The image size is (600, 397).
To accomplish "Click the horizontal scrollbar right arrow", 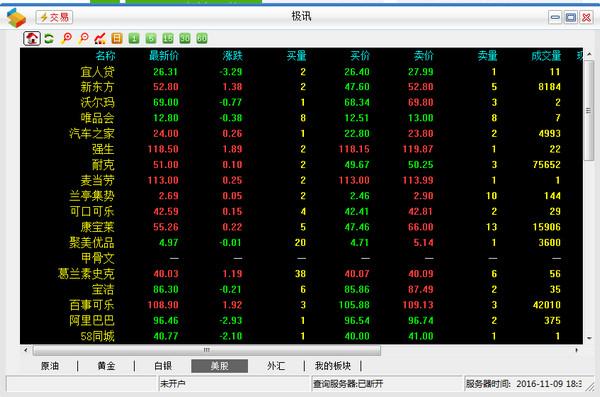I will coord(577,350).
